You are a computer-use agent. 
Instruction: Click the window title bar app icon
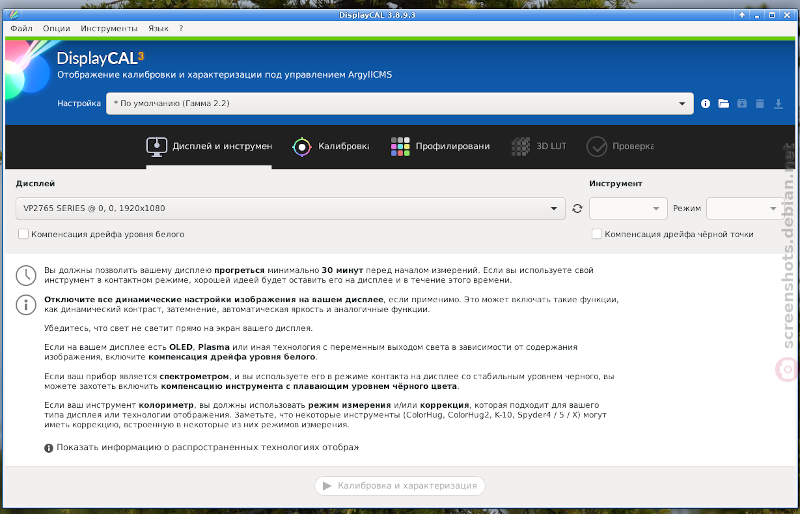(14, 15)
